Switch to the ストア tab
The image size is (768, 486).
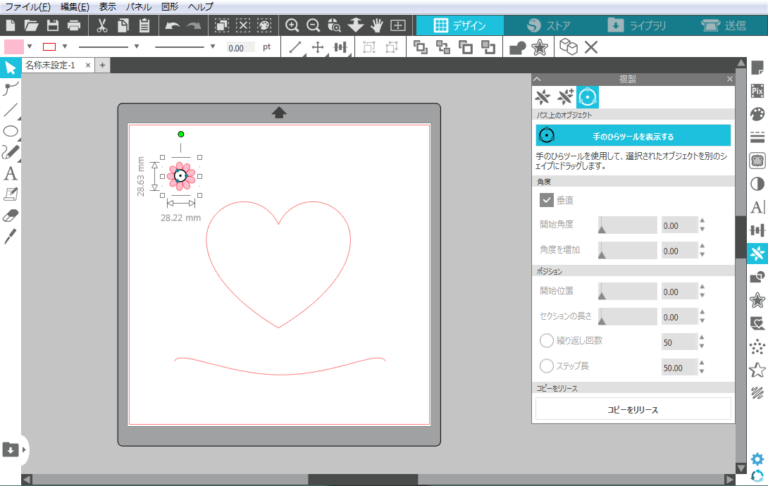click(549, 25)
